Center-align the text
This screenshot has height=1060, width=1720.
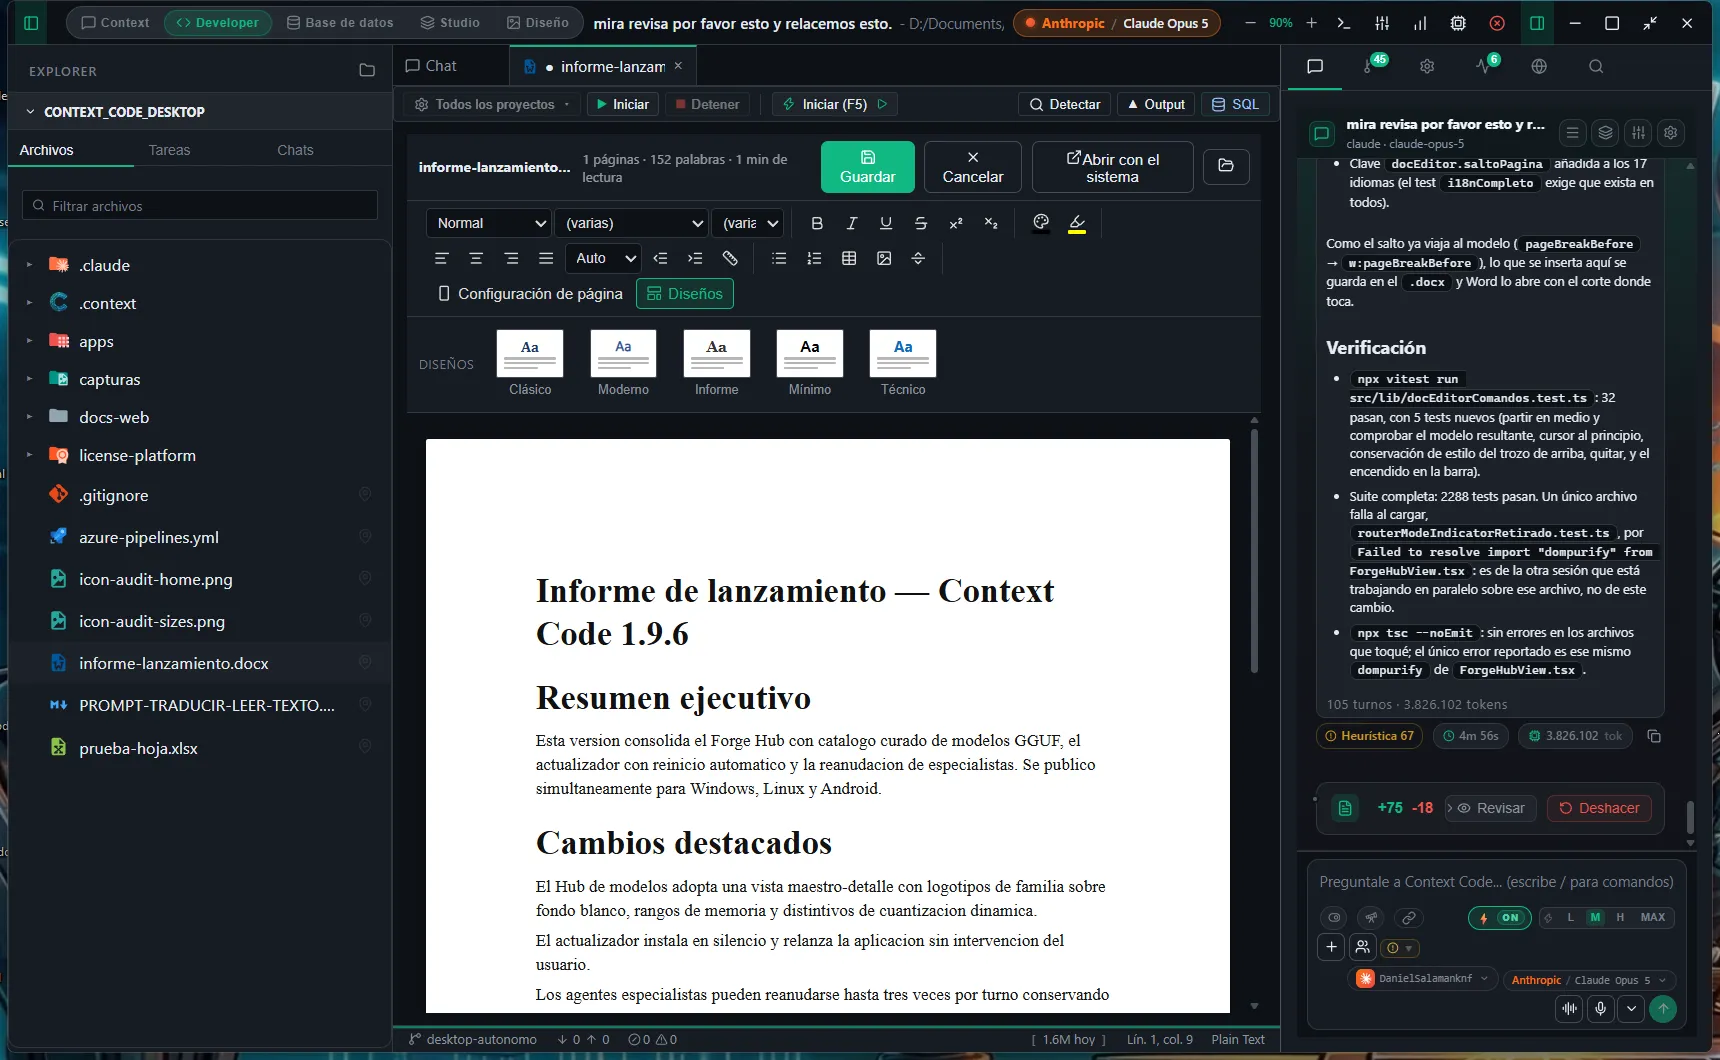coord(476,258)
